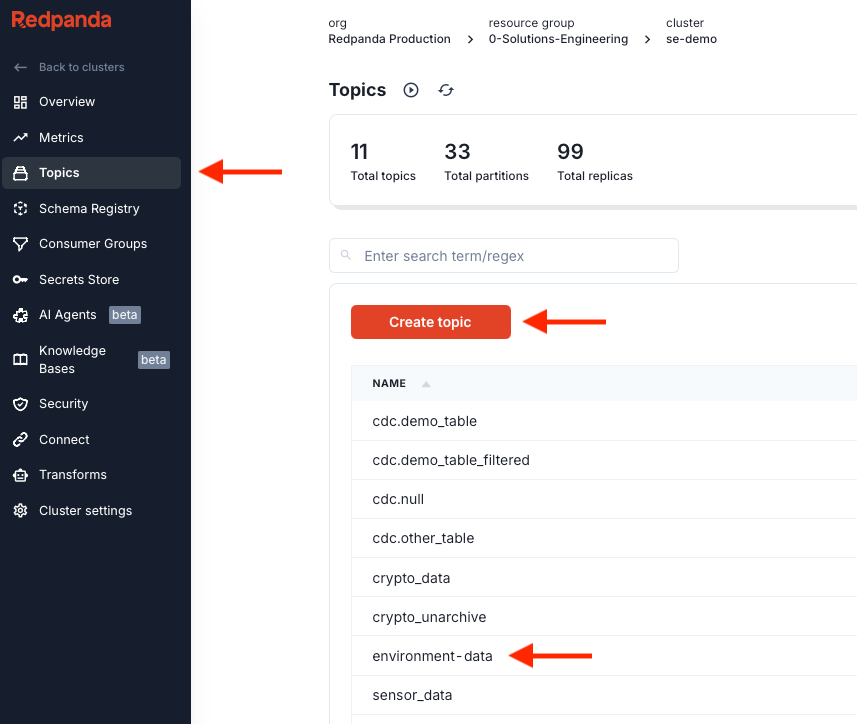The image size is (857, 724).
Task: Click the play icon next to Topics heading
Action: pyautogui.click(x=411, y=90)
